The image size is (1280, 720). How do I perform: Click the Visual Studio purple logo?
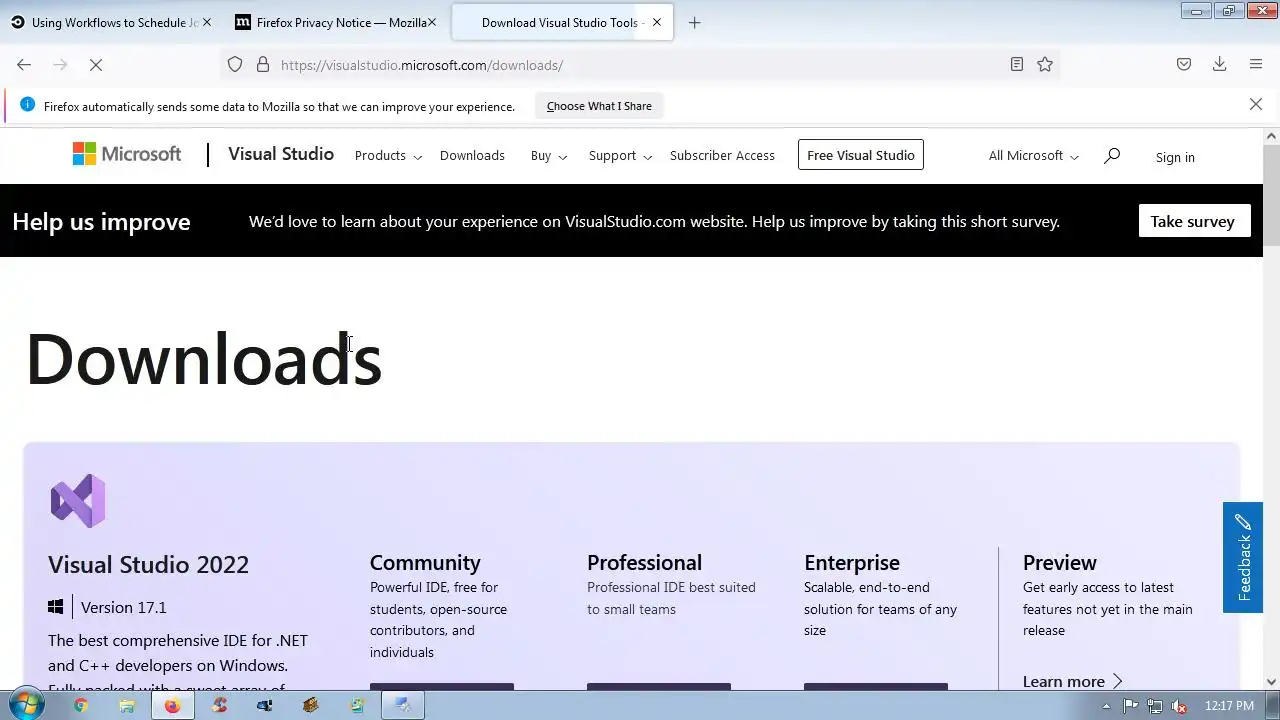(x=78, y=501)
